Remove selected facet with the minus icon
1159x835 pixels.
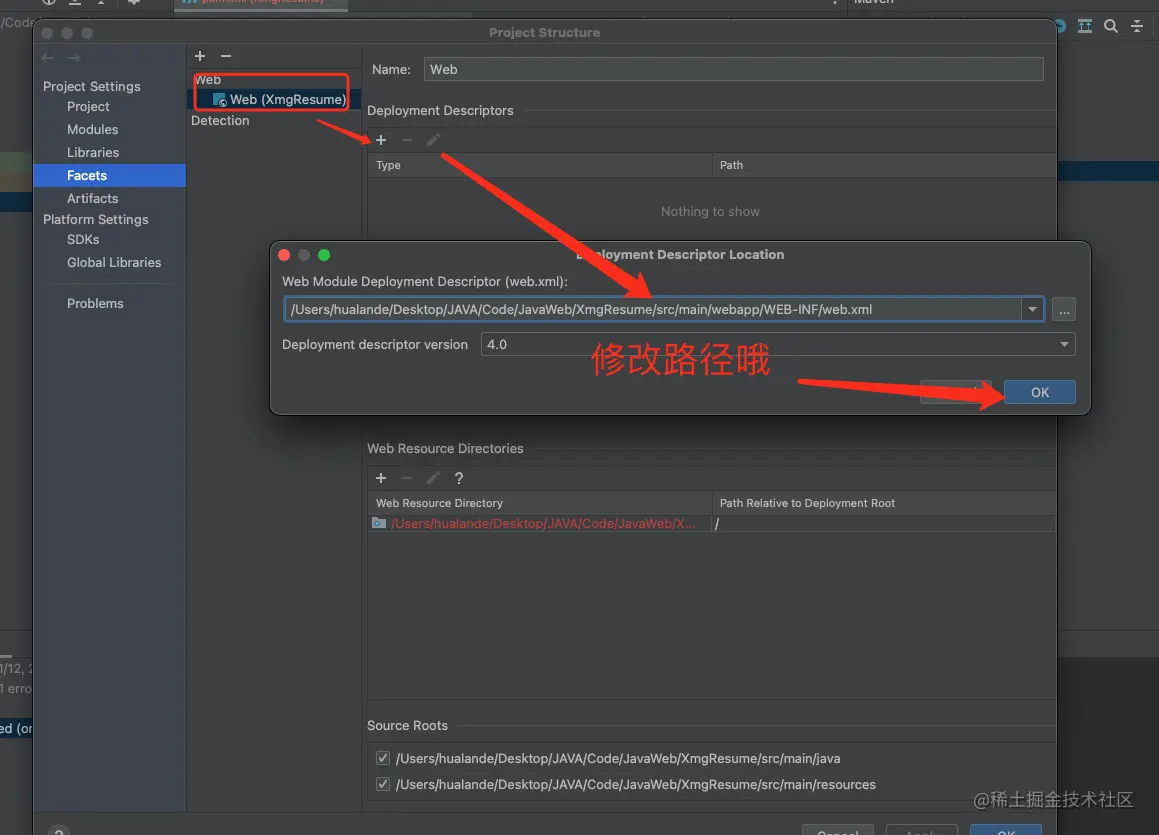226,56
